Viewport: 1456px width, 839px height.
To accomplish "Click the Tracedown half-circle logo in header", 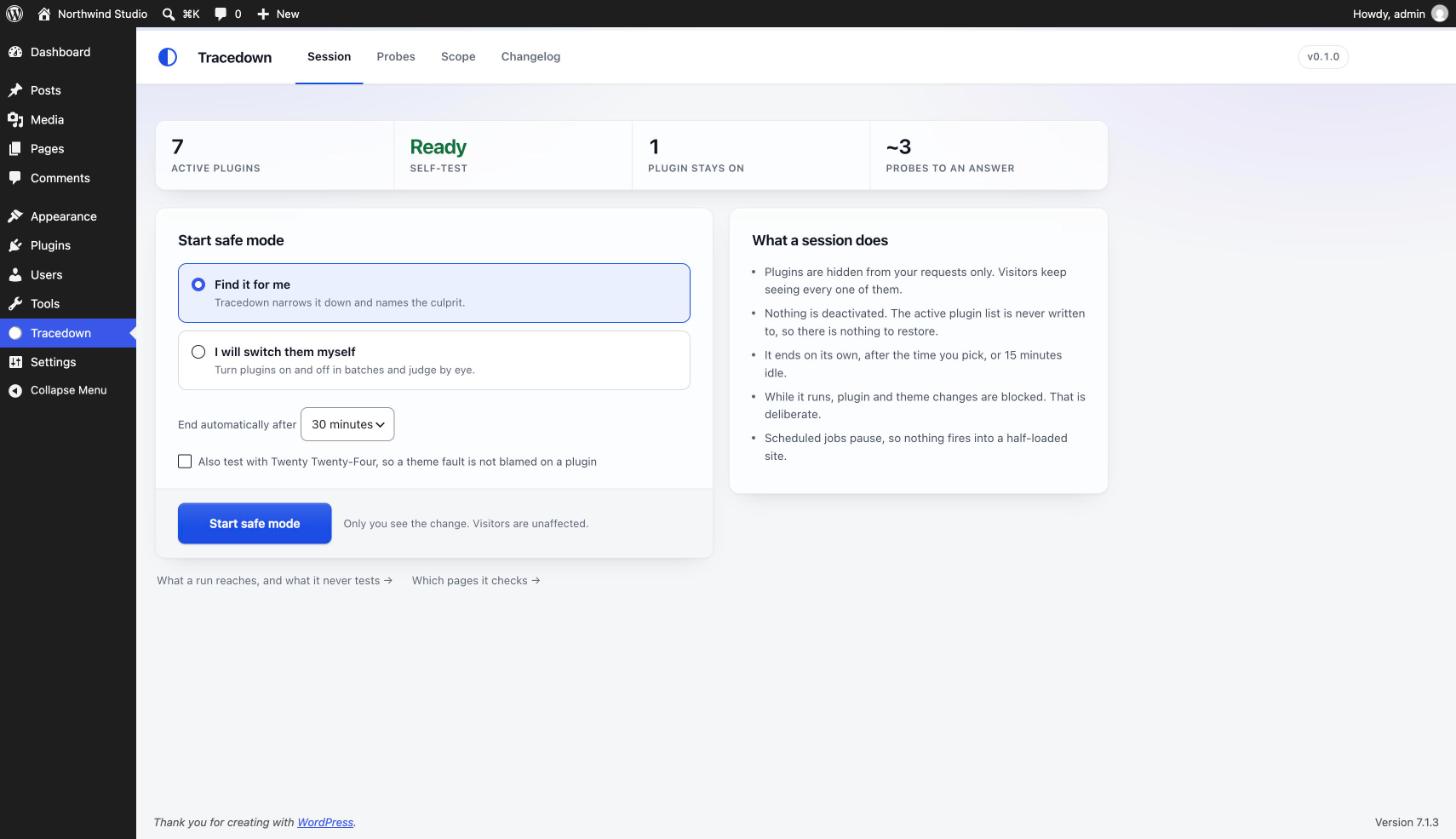I will point(168,57).
